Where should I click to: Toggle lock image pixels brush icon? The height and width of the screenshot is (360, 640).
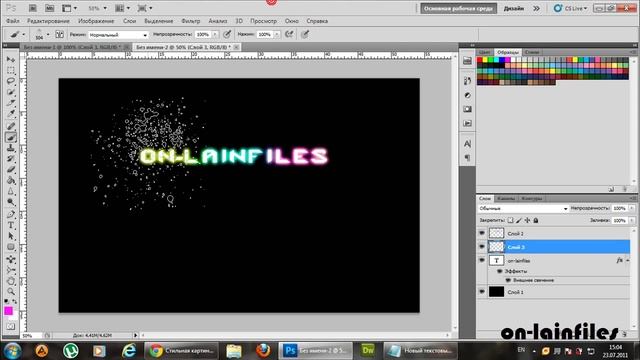coord(519,220)
